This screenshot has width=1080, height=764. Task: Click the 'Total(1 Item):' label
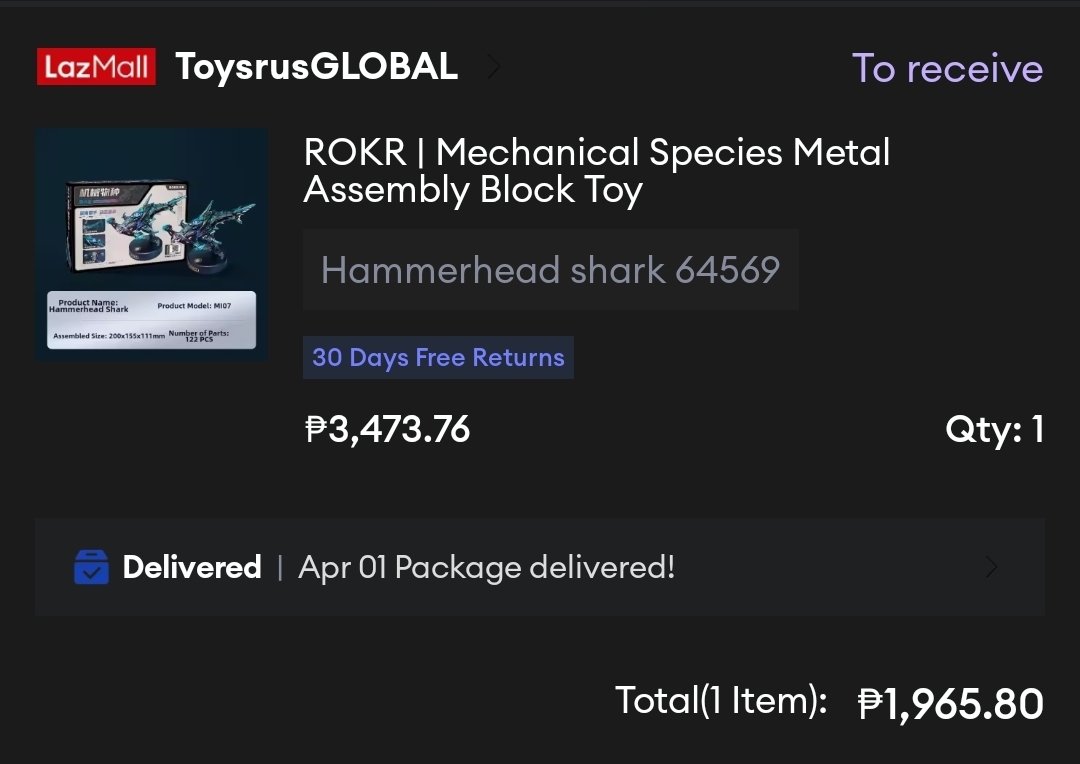720,701
